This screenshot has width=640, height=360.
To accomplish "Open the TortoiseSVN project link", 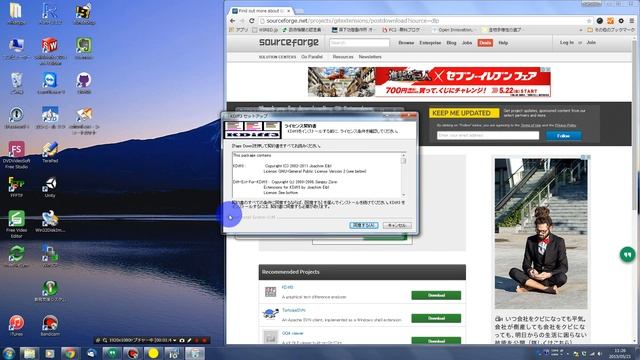I will pyautogui.click(x=293, y=310).
